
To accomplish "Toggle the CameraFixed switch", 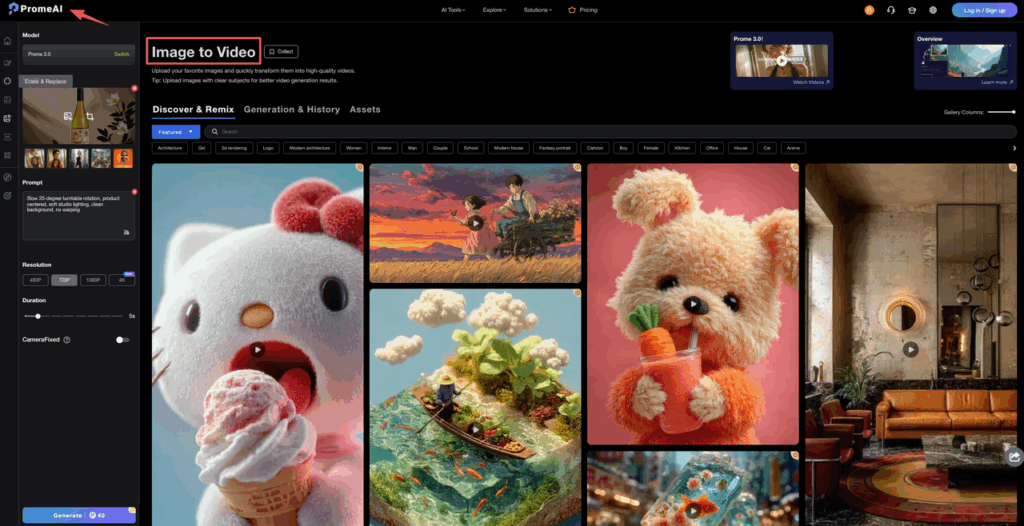I will point(122,340).
